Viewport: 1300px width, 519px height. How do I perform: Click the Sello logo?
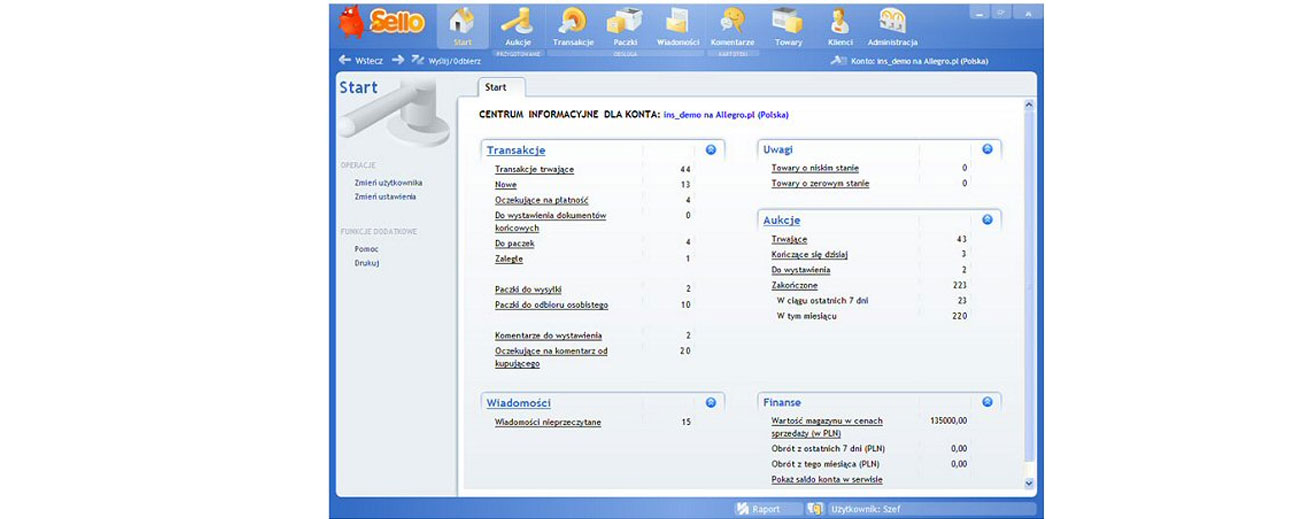tap(382, 21)
